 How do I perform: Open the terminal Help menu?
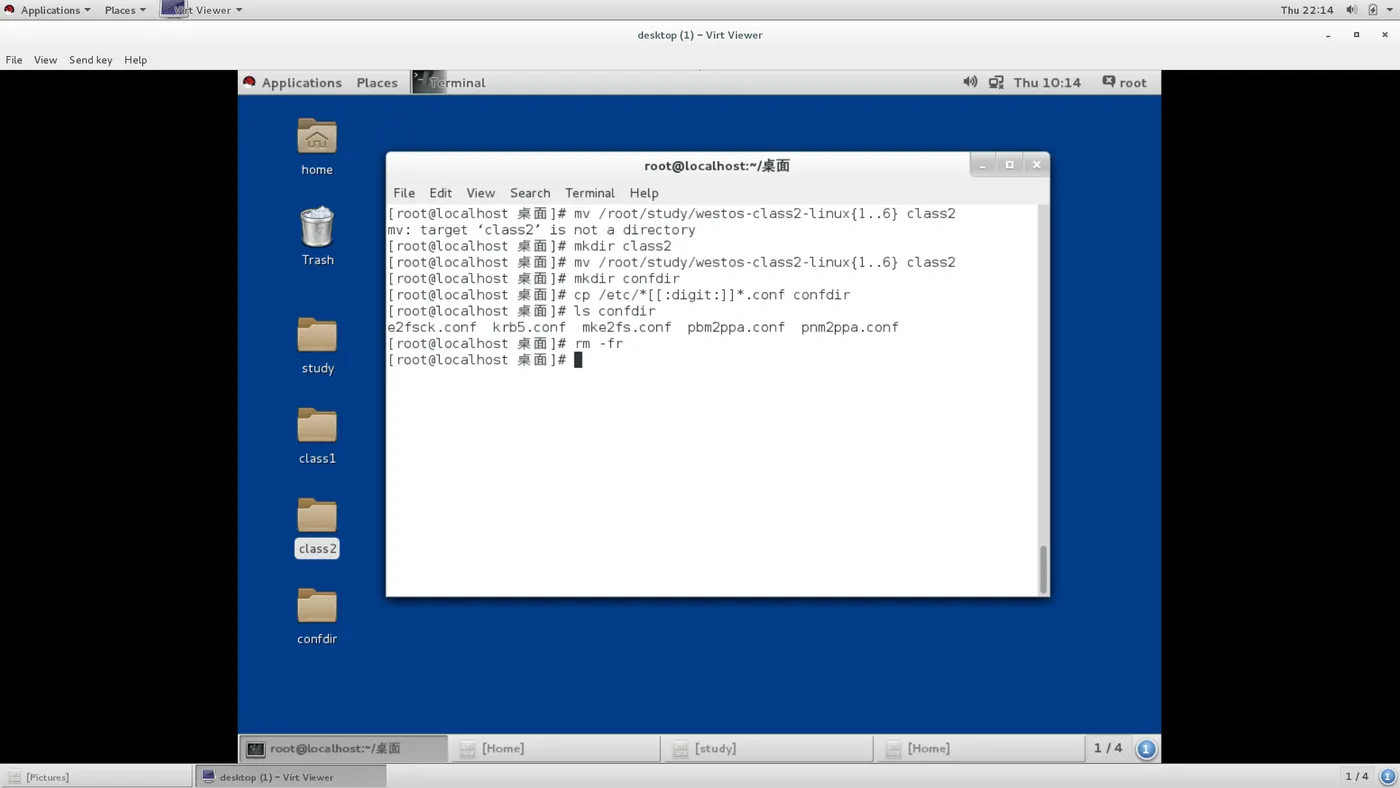(644, 193)
